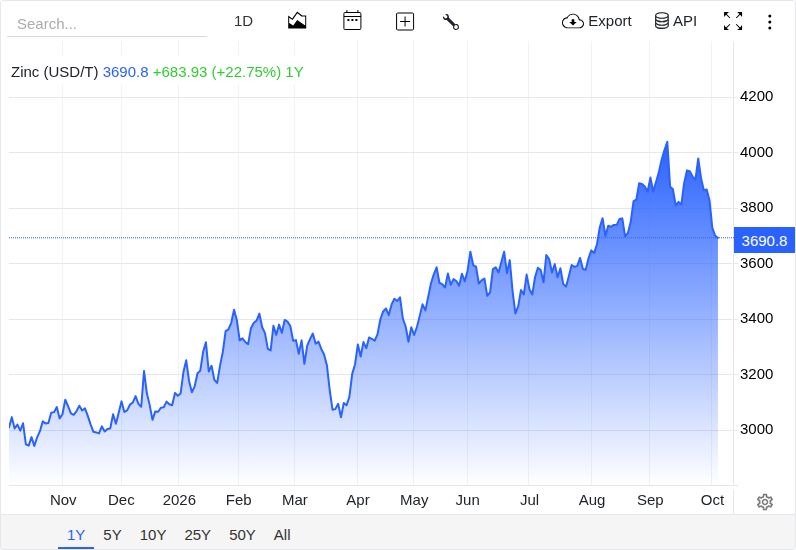Click the Jul date axis label
The height and width of the screenshot is (550, 796).
coord(529,500)
